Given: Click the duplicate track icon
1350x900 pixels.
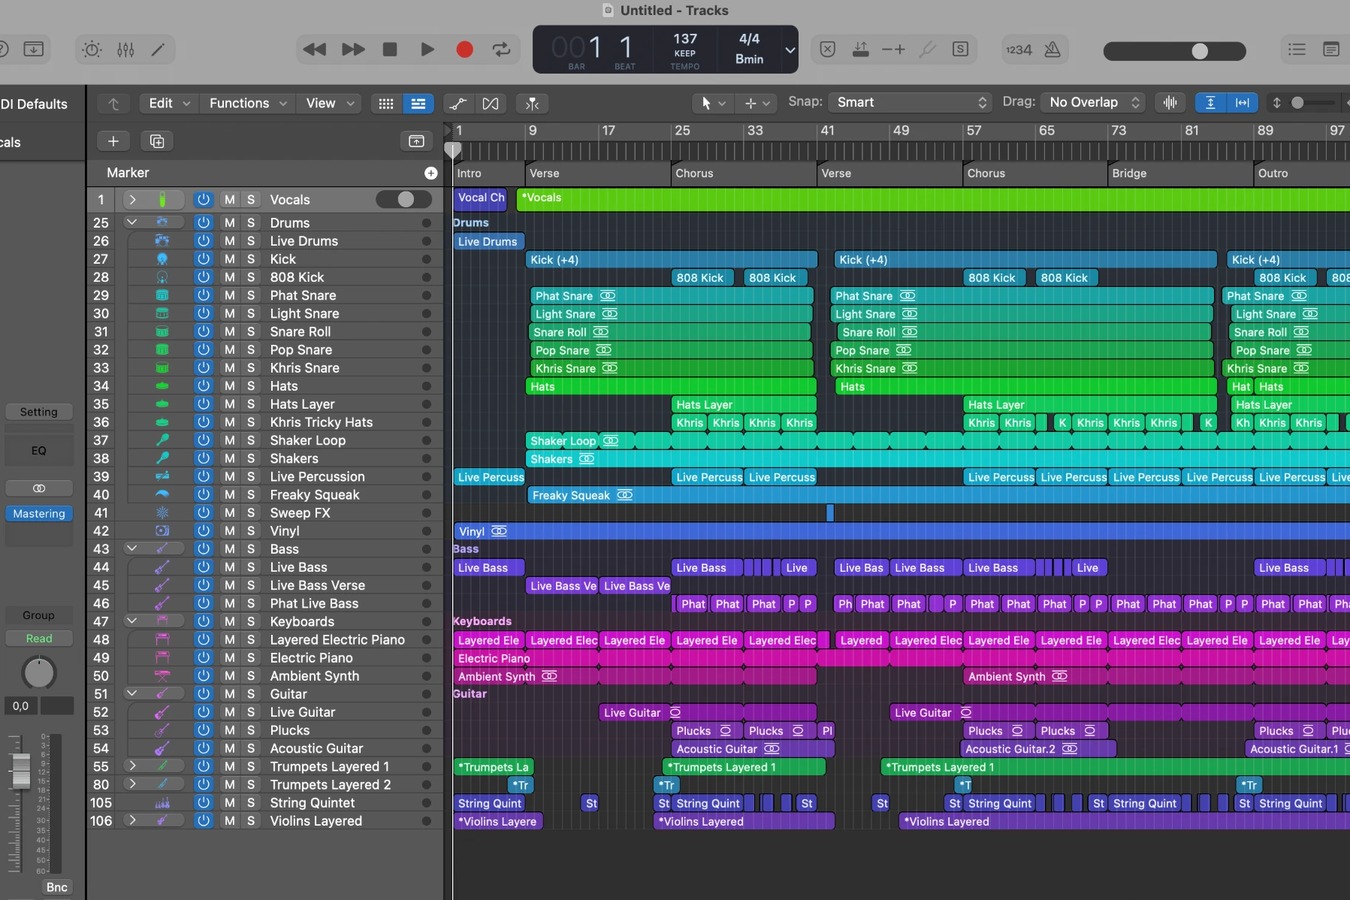Looking at the screenshot, I should tap(156, 141).
